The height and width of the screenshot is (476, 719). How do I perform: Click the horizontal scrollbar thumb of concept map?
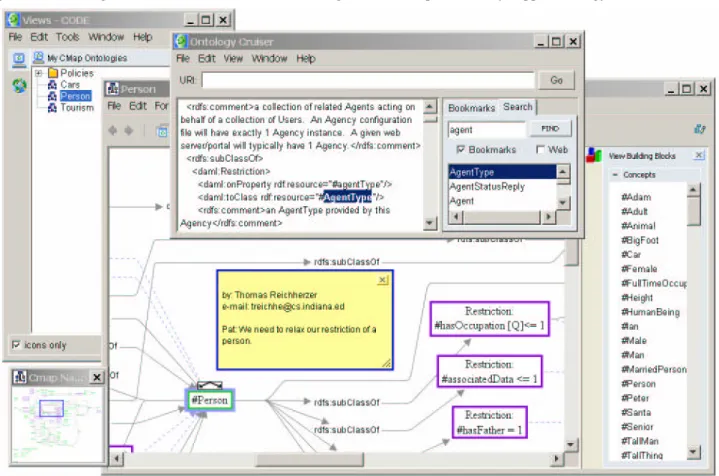[x=310, y=459]
